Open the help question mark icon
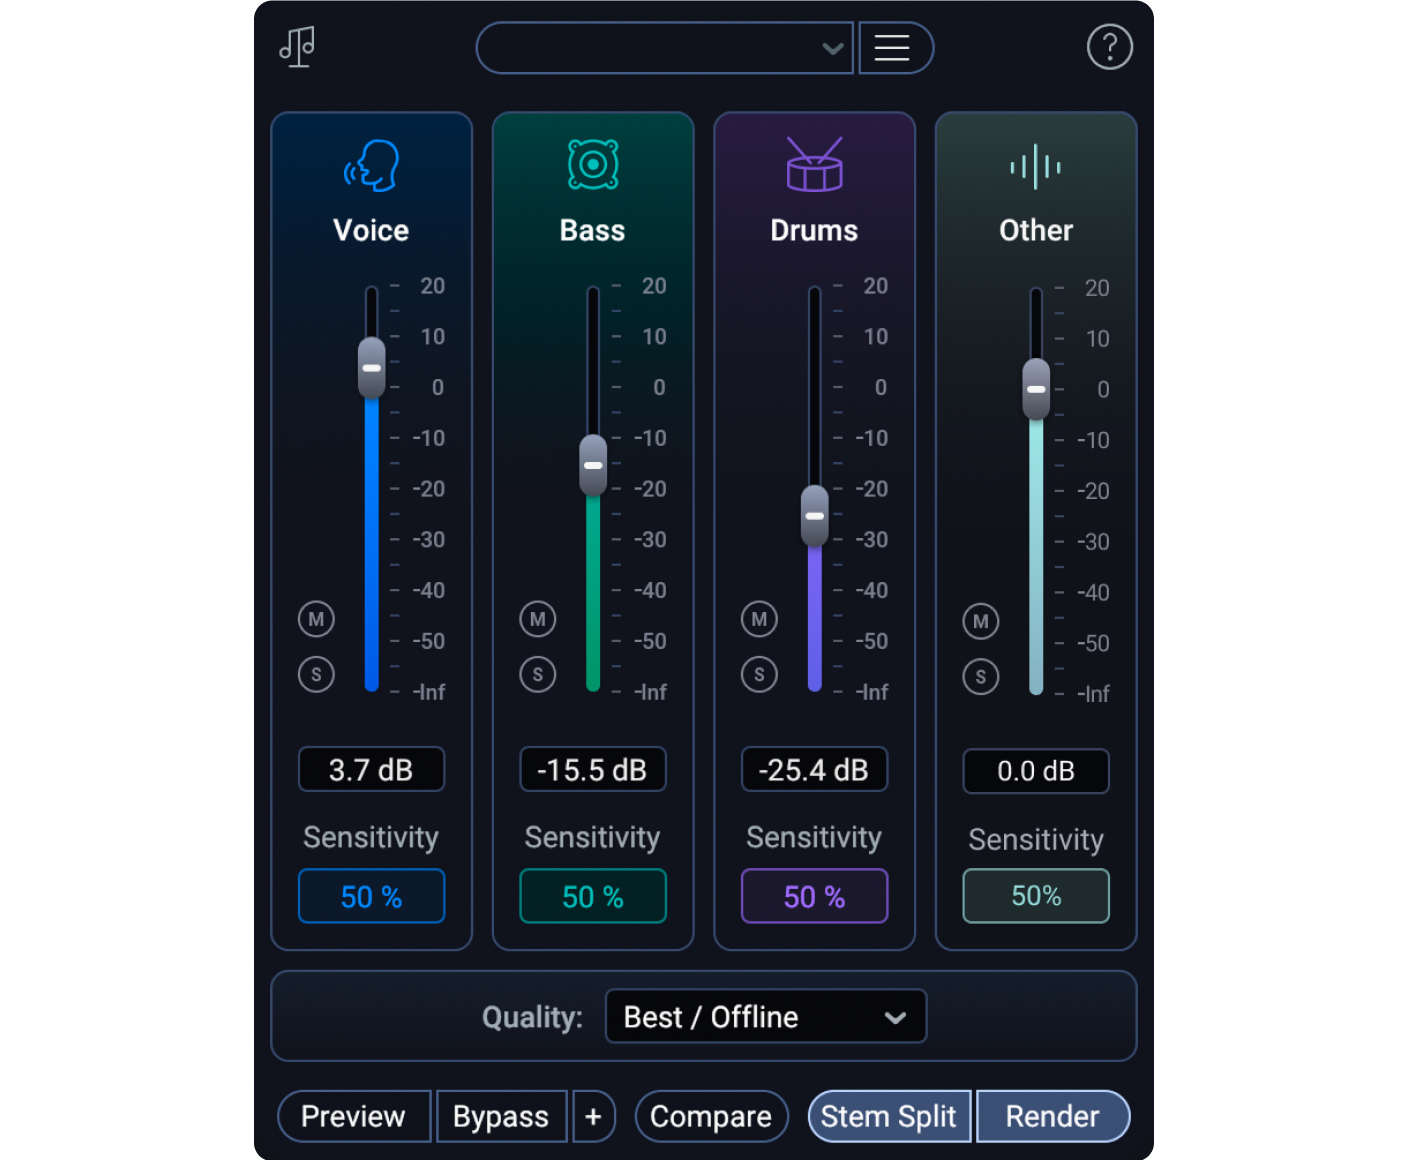This screenshot has width=1408, height=1160. [x=1110, y=46]
